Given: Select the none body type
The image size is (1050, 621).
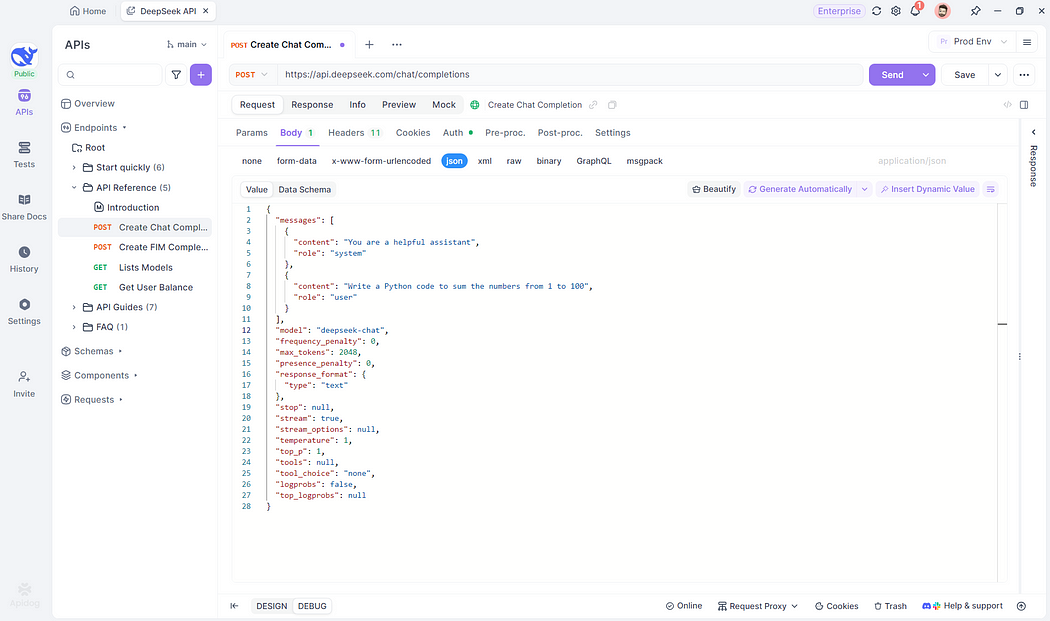Looking at the screenshot, I should pyautogui.click(x=252, y=161).
